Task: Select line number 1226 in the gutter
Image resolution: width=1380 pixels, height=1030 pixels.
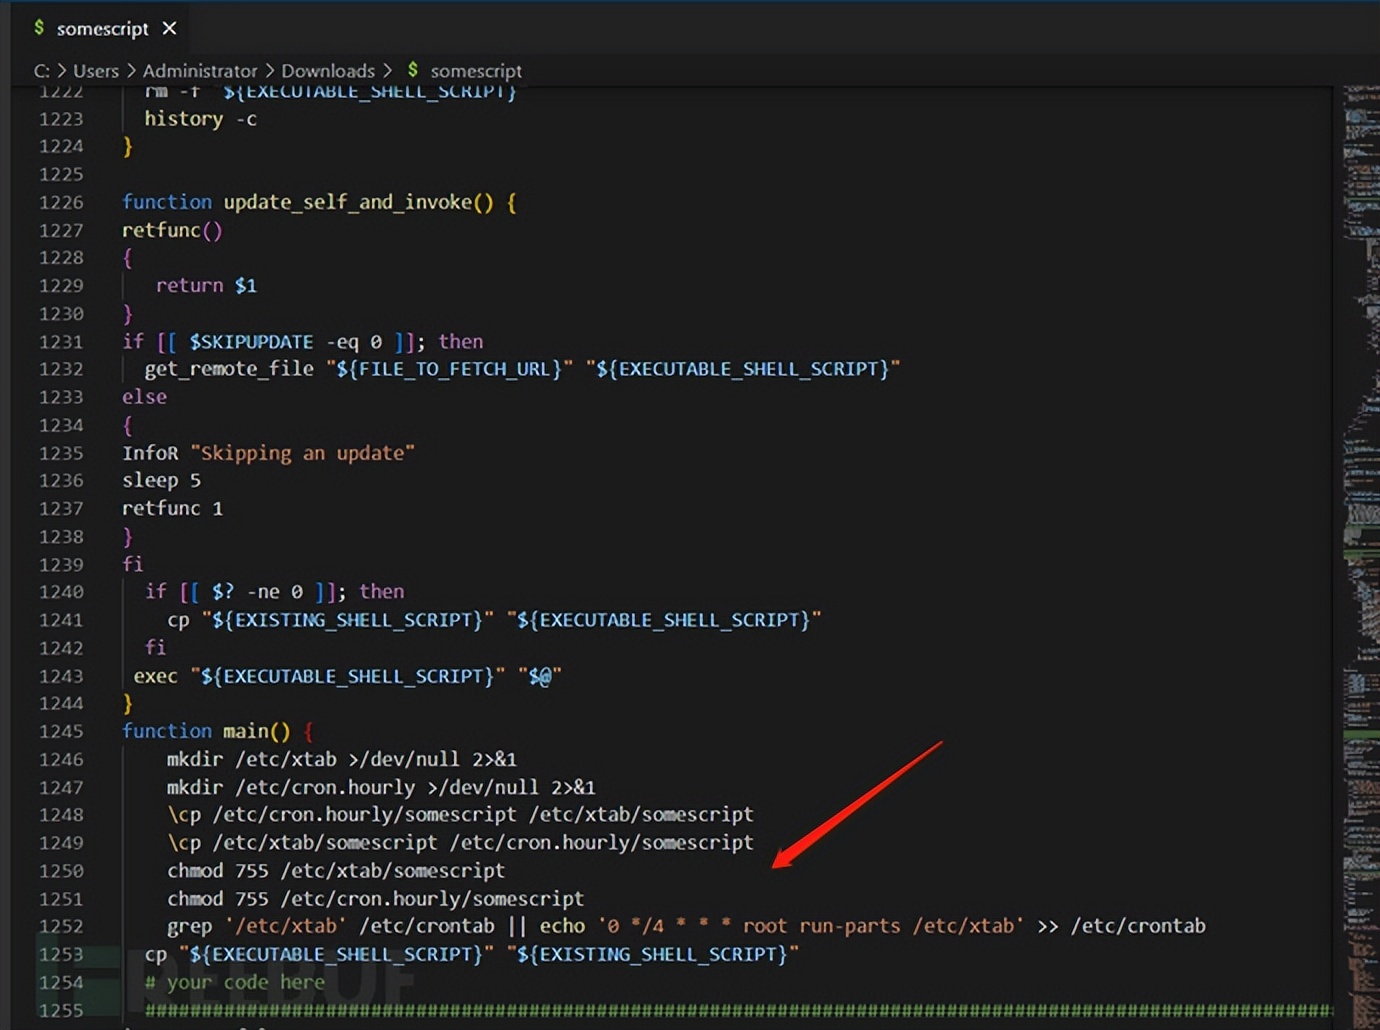Action: click(61, 202)
